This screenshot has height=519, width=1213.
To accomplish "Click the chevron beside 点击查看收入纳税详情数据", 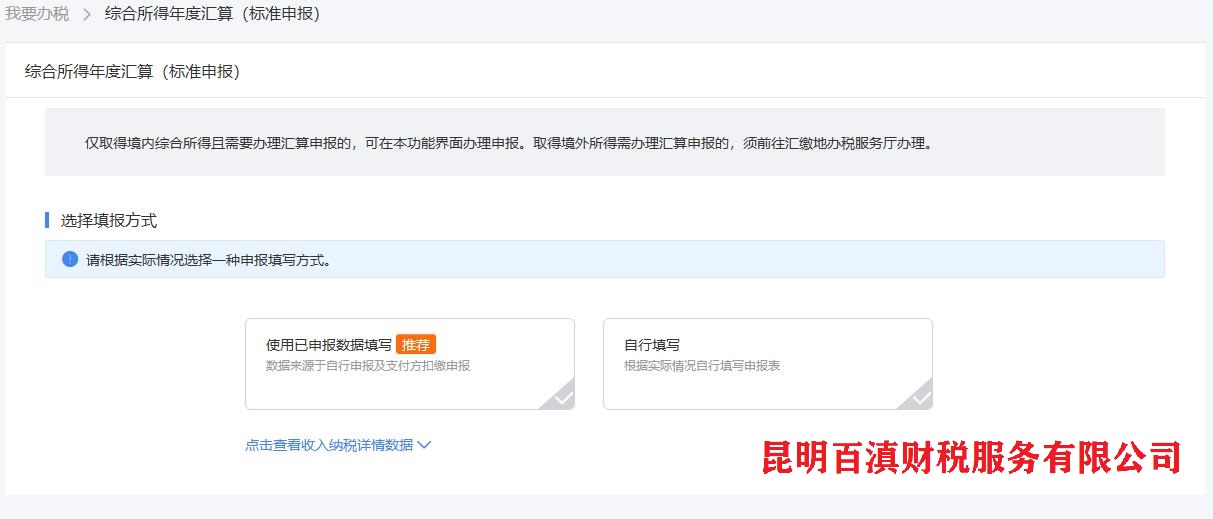I will click(424, 445).
